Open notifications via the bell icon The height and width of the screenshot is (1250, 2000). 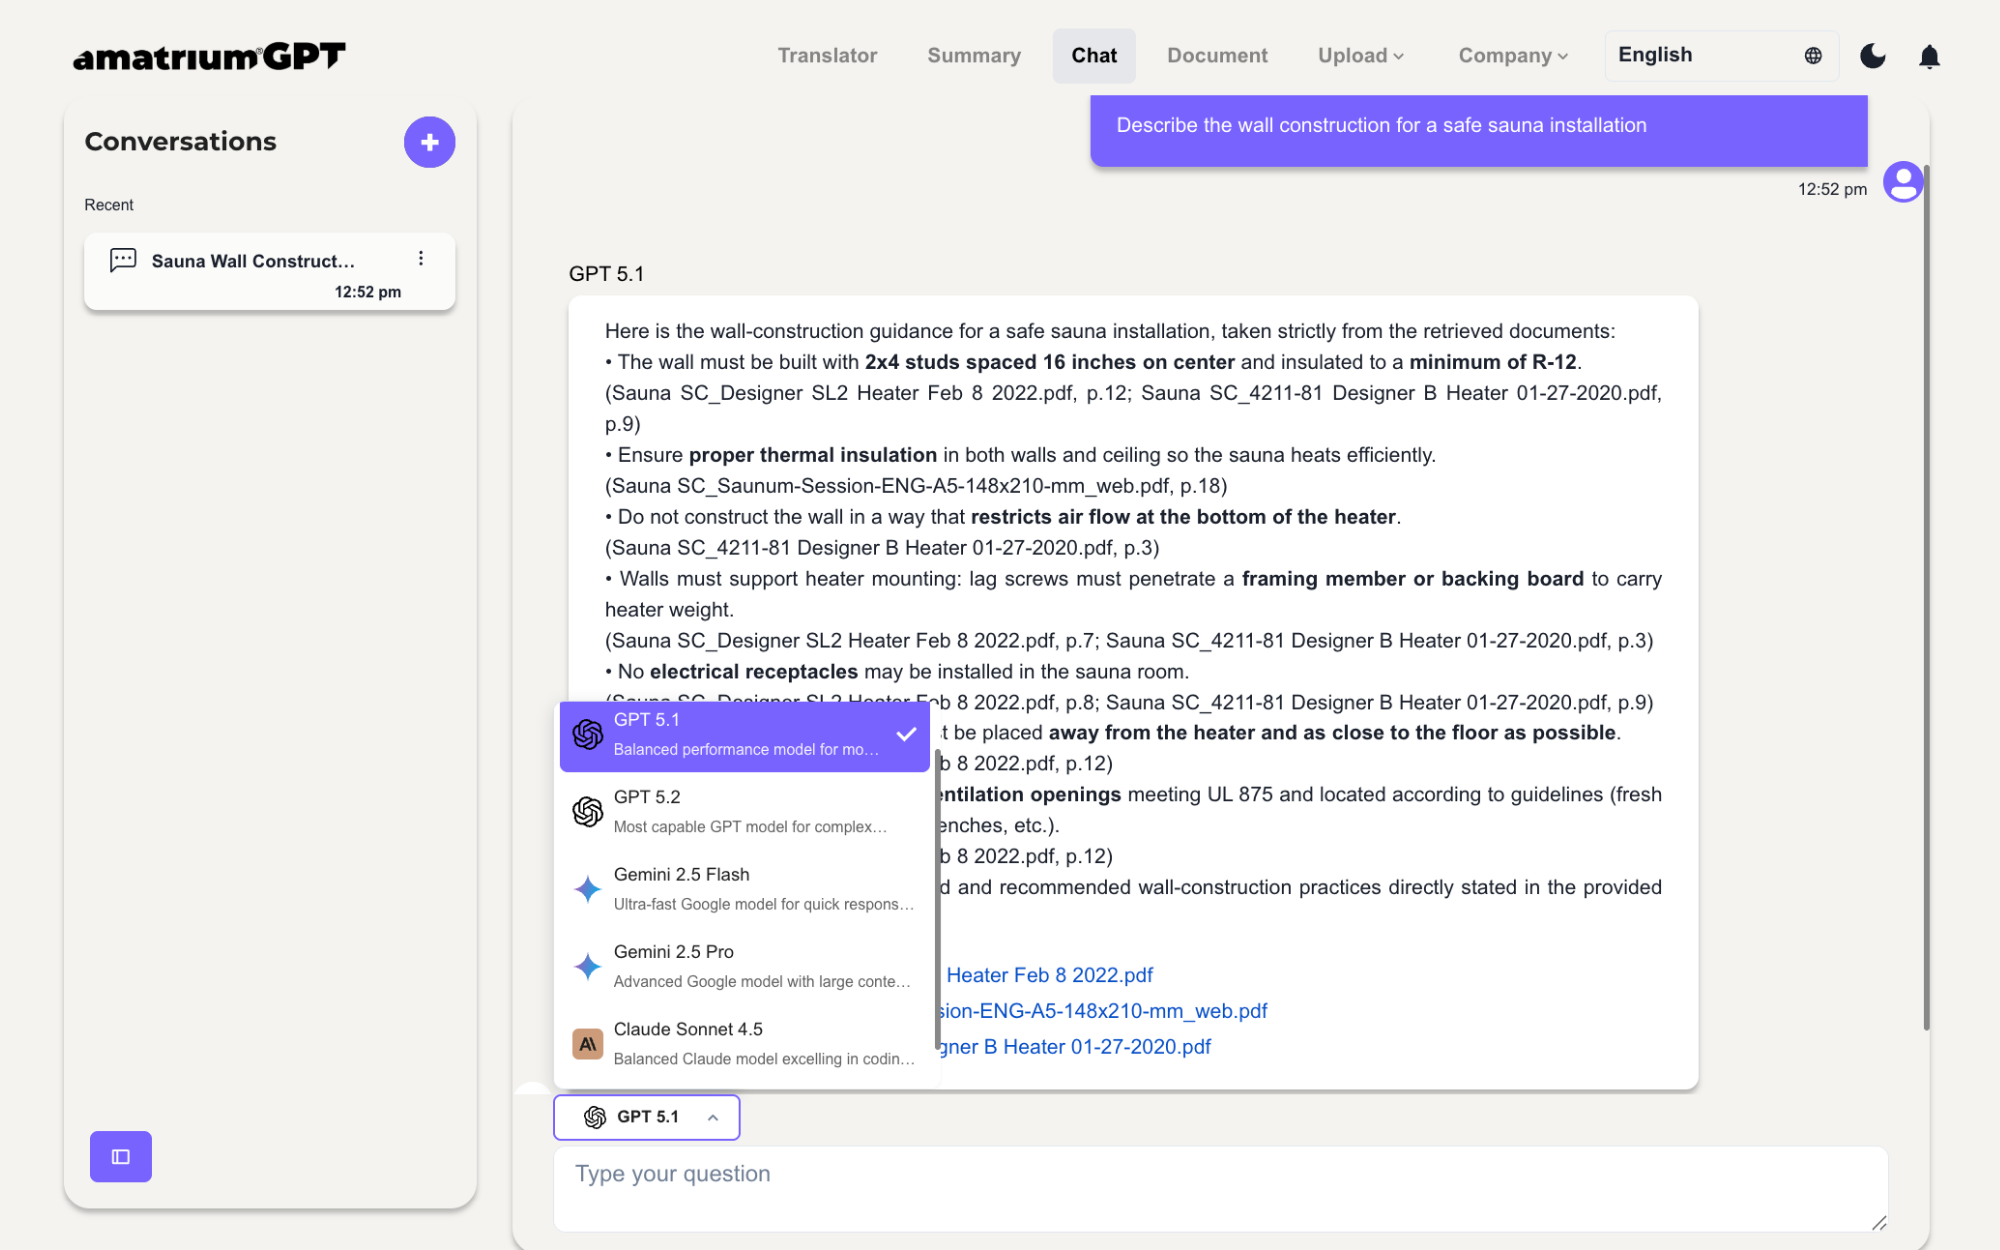coord(1929,57)
